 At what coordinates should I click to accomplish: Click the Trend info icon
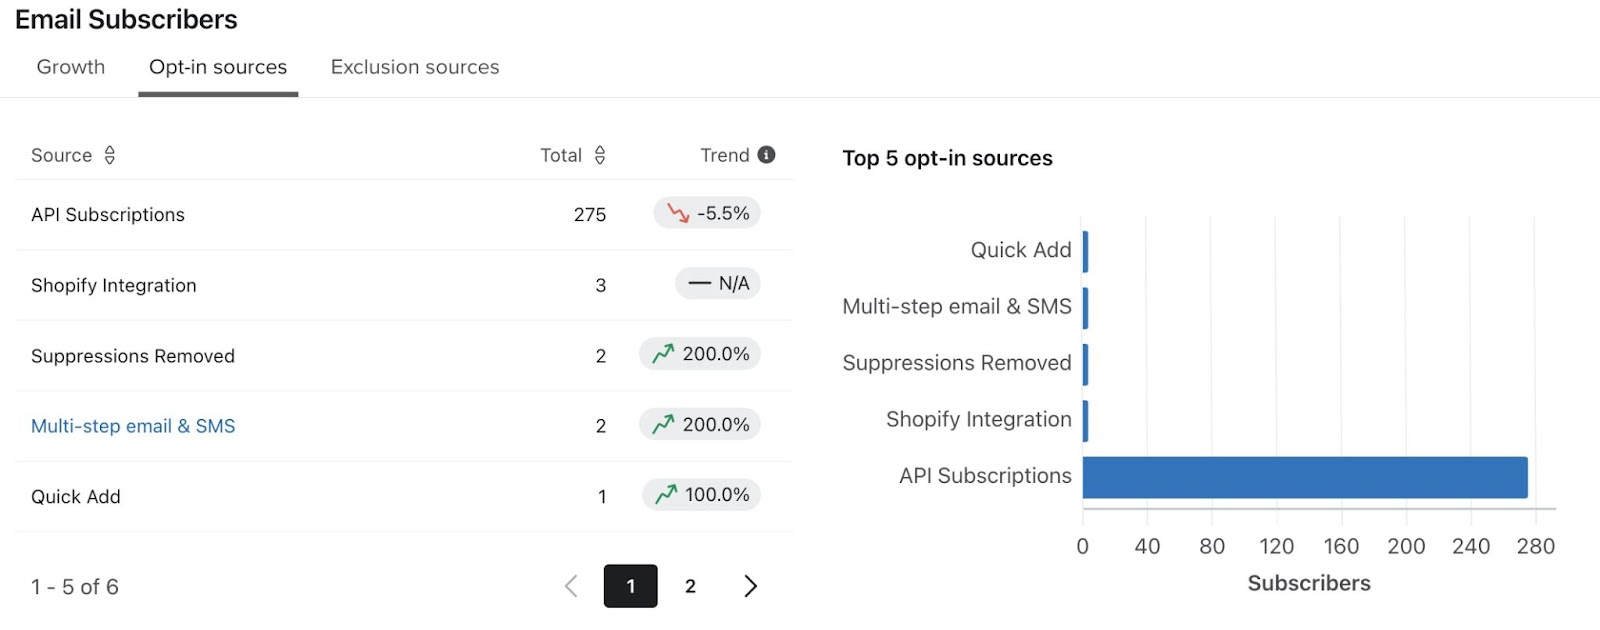click(766, 155)
